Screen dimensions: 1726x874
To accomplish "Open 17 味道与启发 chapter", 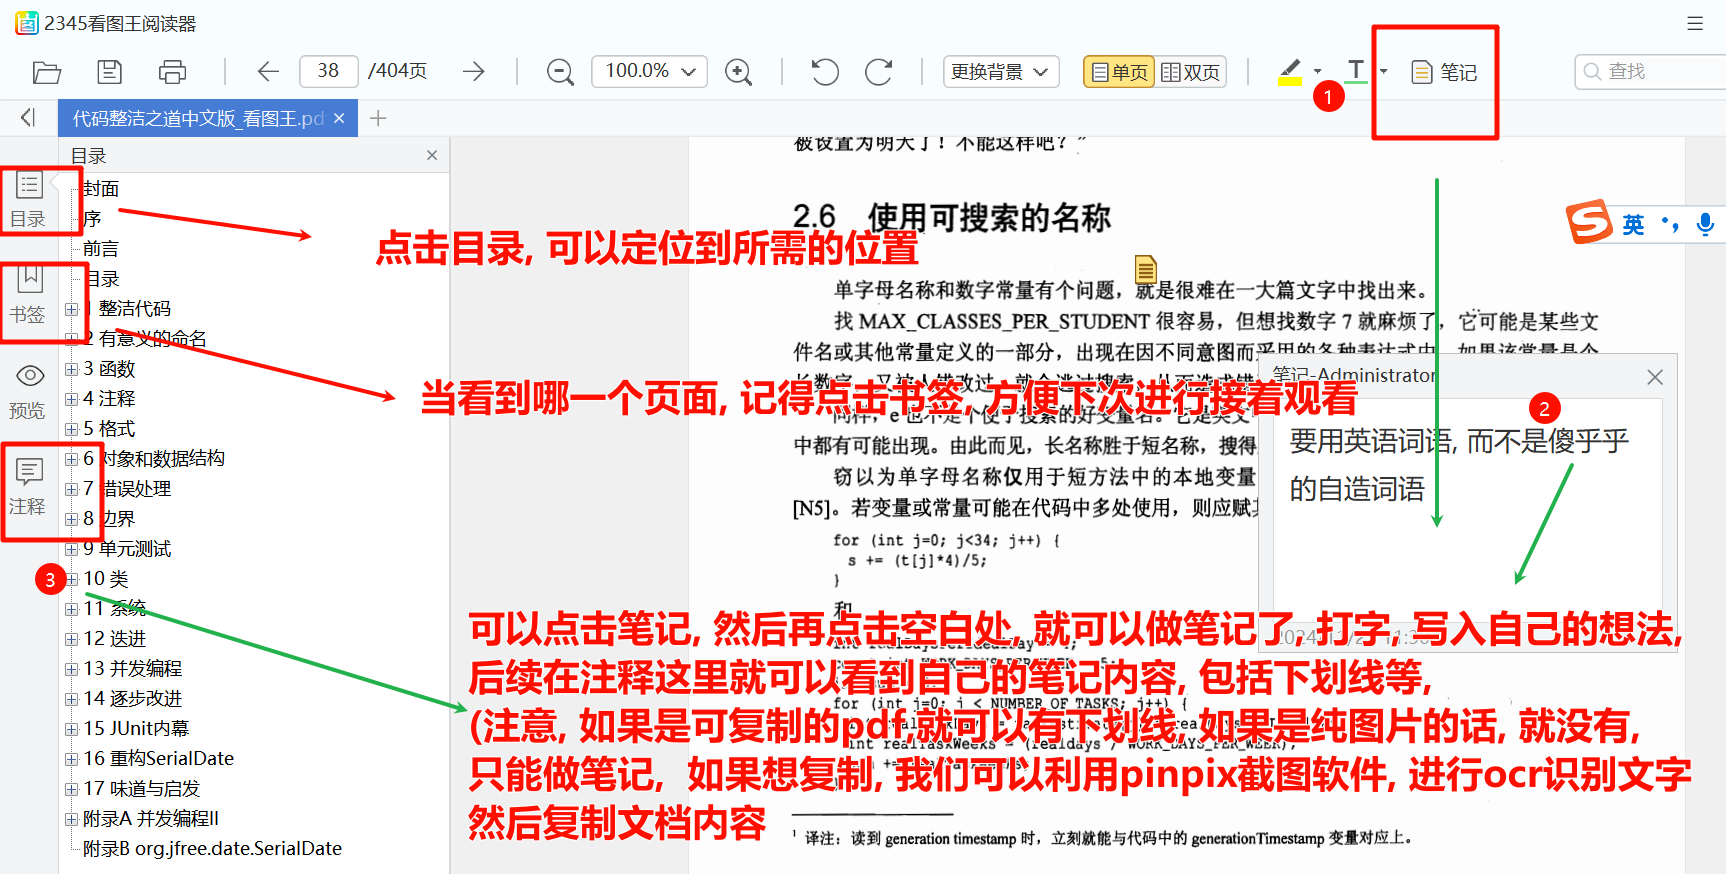I will tap(142, 789).
